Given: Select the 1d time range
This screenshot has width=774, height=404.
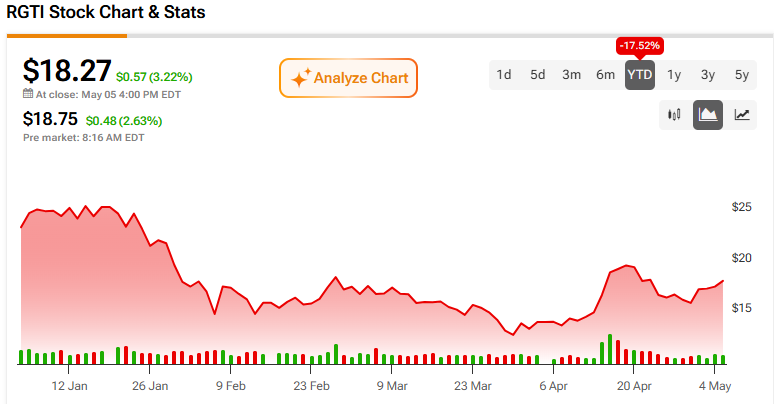Looking at the screenshot, I should pyautogui.click(x=503, y=75).
